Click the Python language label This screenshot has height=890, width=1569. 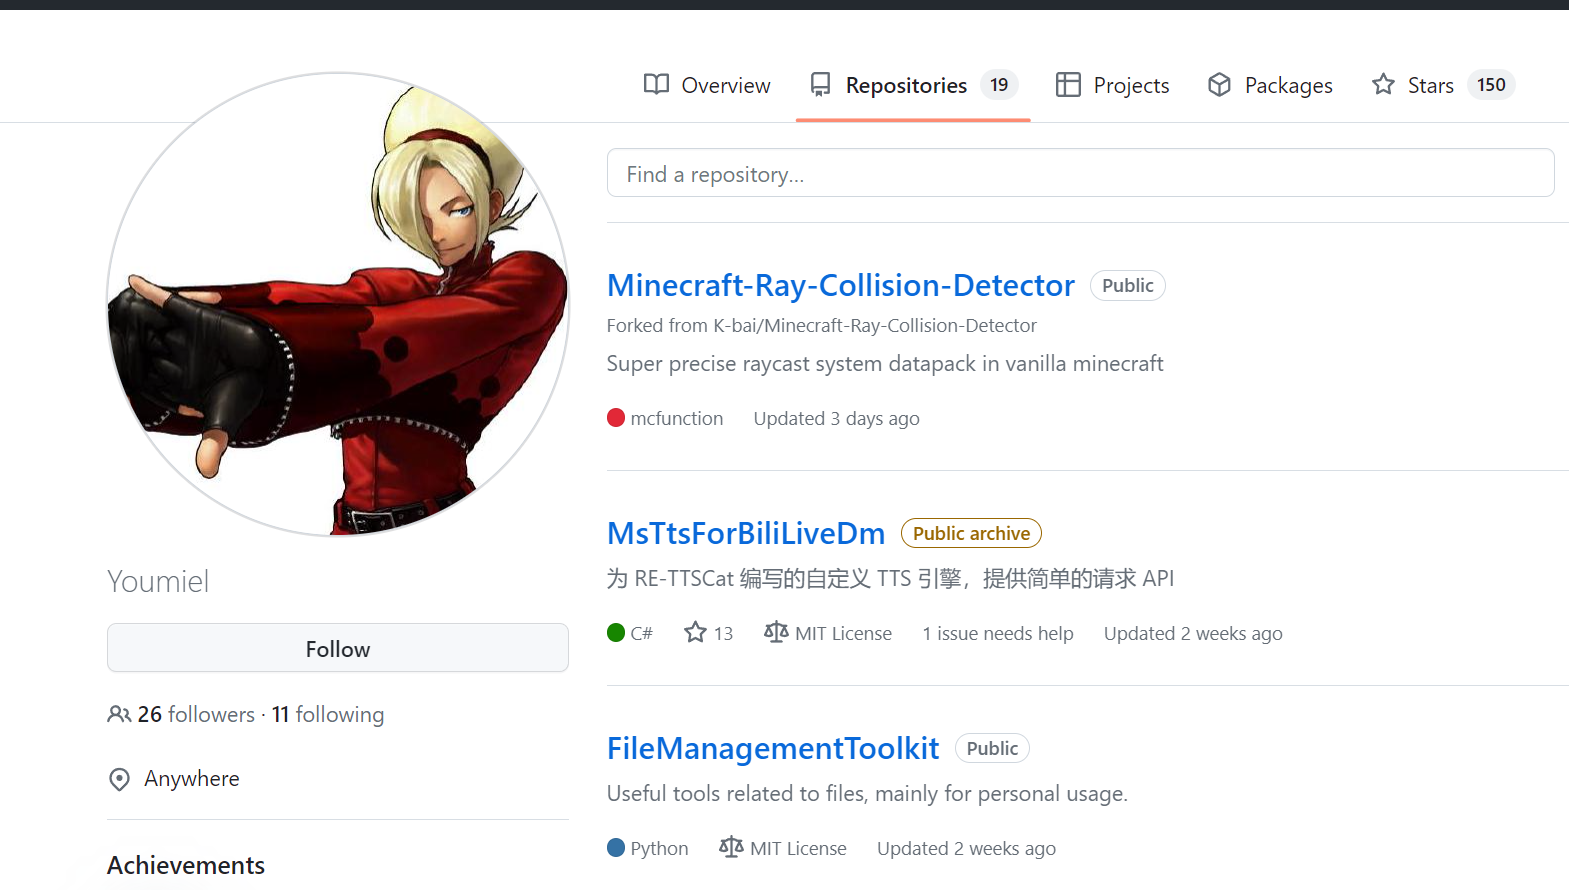[660, 848]
